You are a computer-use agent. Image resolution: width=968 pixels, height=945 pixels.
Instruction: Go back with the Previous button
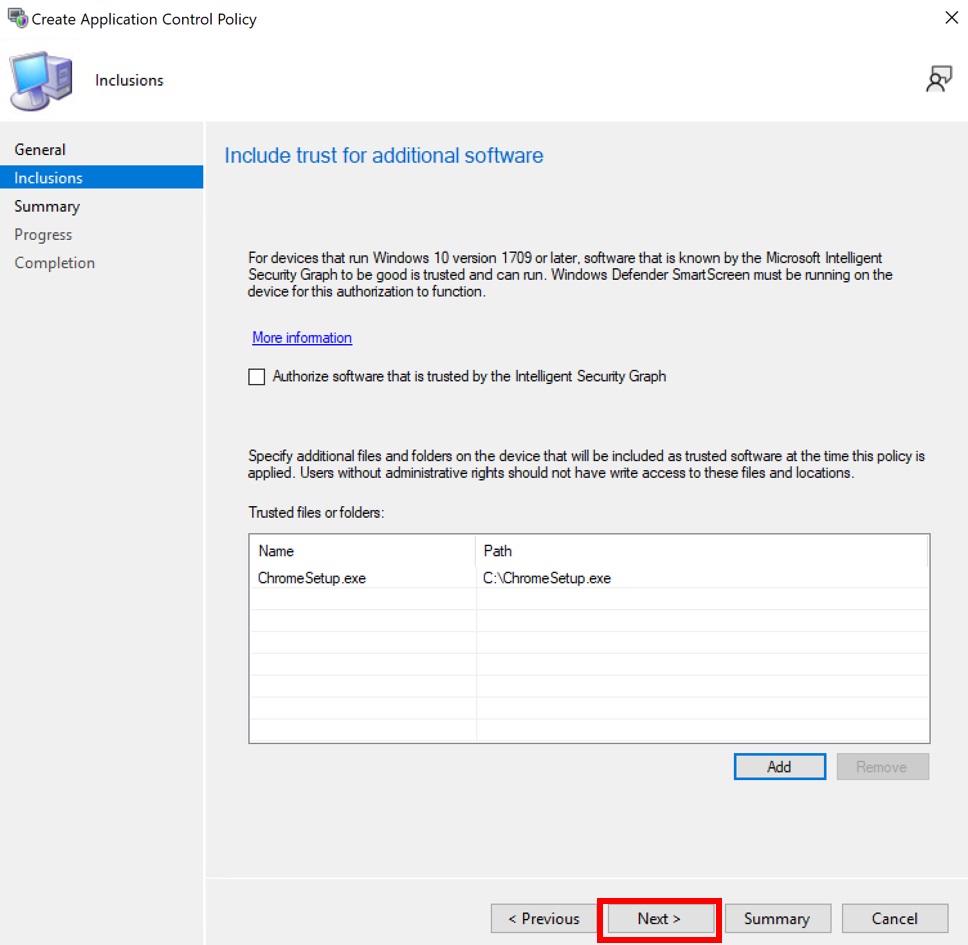543,919
